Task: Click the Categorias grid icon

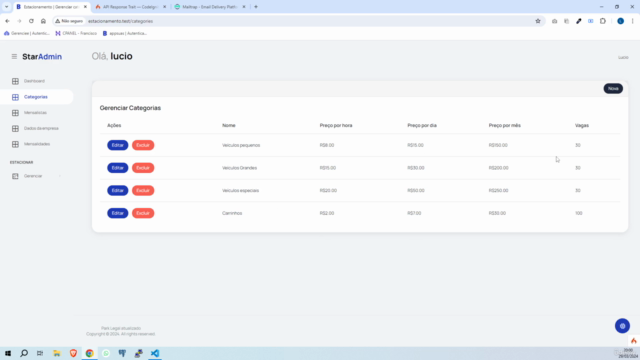Action: click(15, 97)
